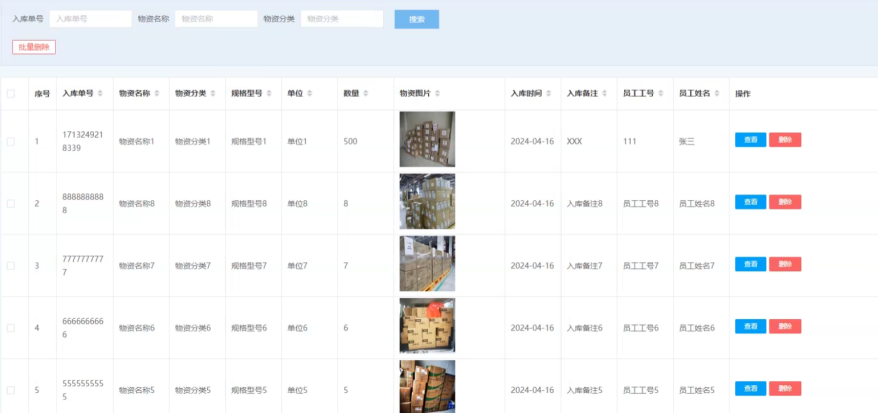The width and height of the screenshot is (878, 413).
Task: Click sort arrows for 员工姓名 column
Action: (x=718, y=94)
